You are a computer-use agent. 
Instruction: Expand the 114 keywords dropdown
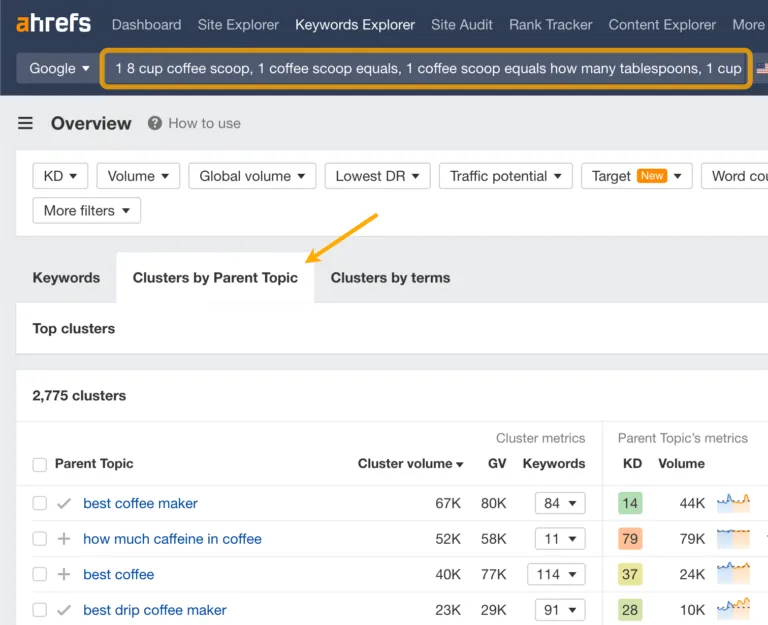pos(556,574)
